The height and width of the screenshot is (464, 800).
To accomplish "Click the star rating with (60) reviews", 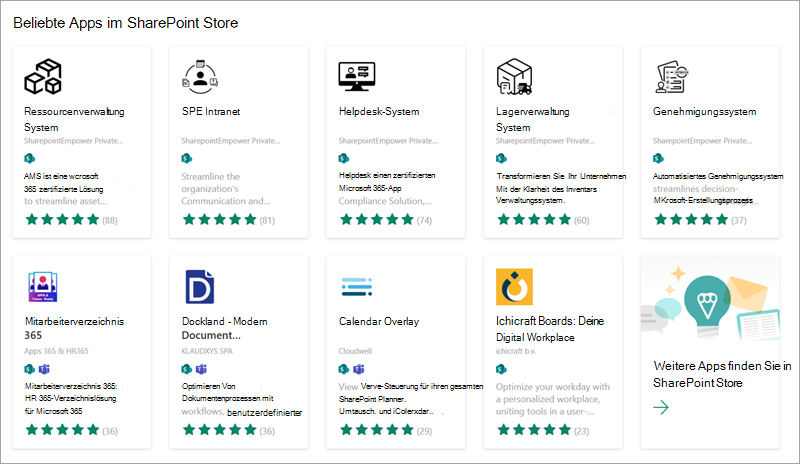I will (x=543, y=220).
